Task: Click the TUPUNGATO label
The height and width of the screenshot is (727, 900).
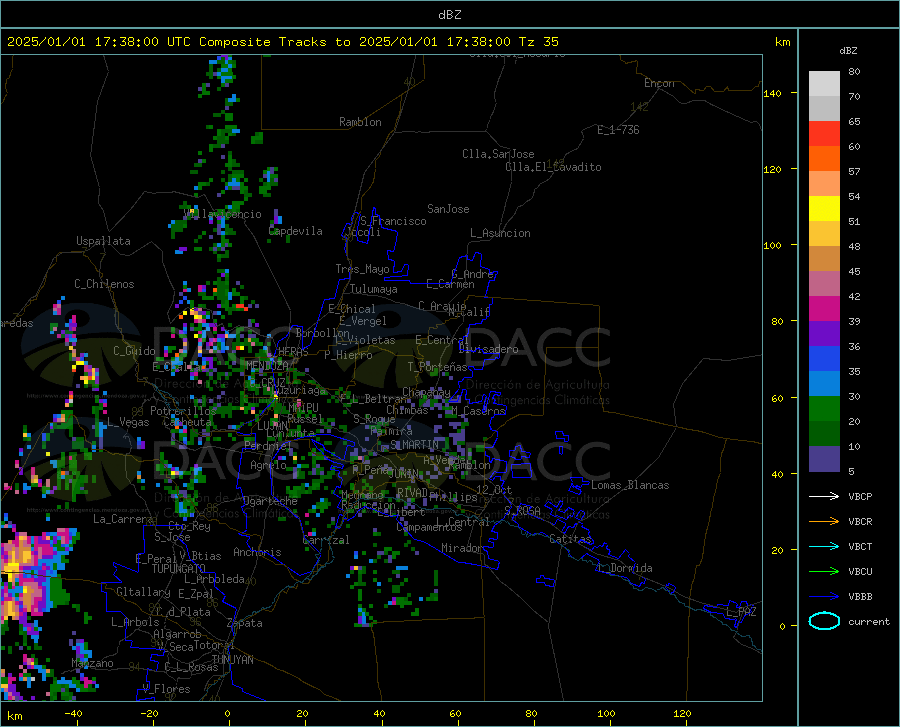Action: click(x=179, y=569)
